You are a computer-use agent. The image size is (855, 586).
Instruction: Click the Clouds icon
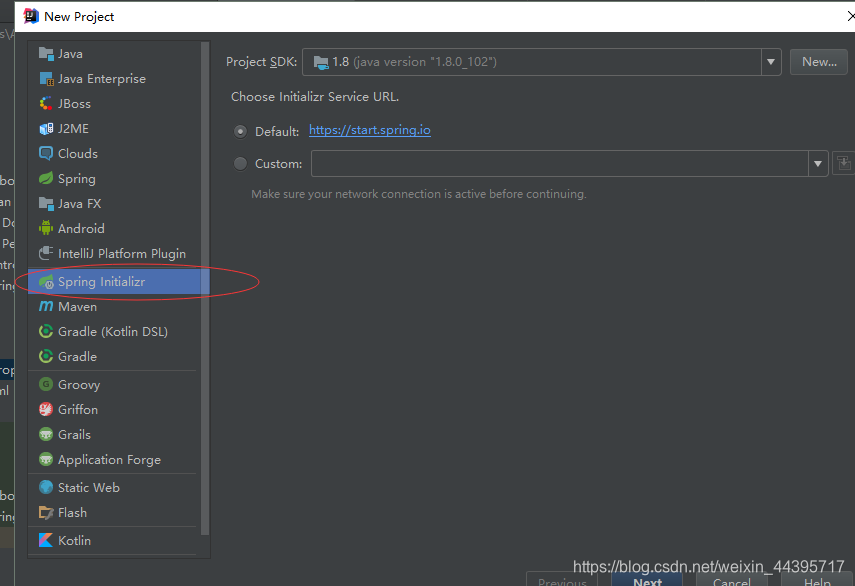(x=46, y=154)
